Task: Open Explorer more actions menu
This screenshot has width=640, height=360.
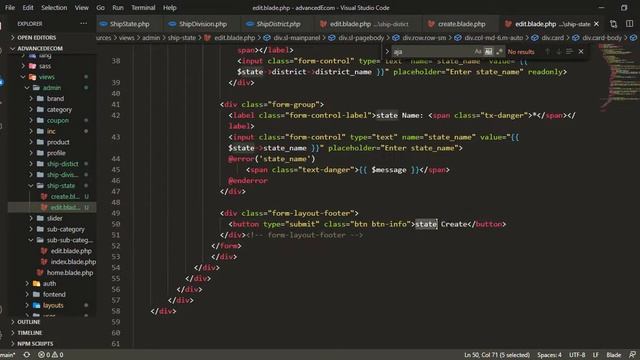Action: 84,24
